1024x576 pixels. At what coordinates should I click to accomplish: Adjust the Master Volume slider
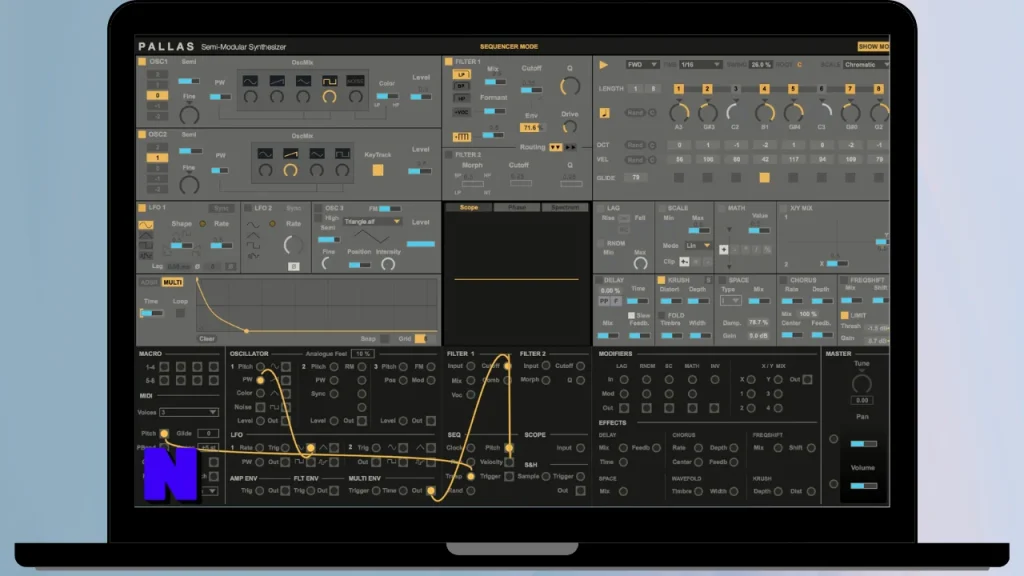click(863, 485)
